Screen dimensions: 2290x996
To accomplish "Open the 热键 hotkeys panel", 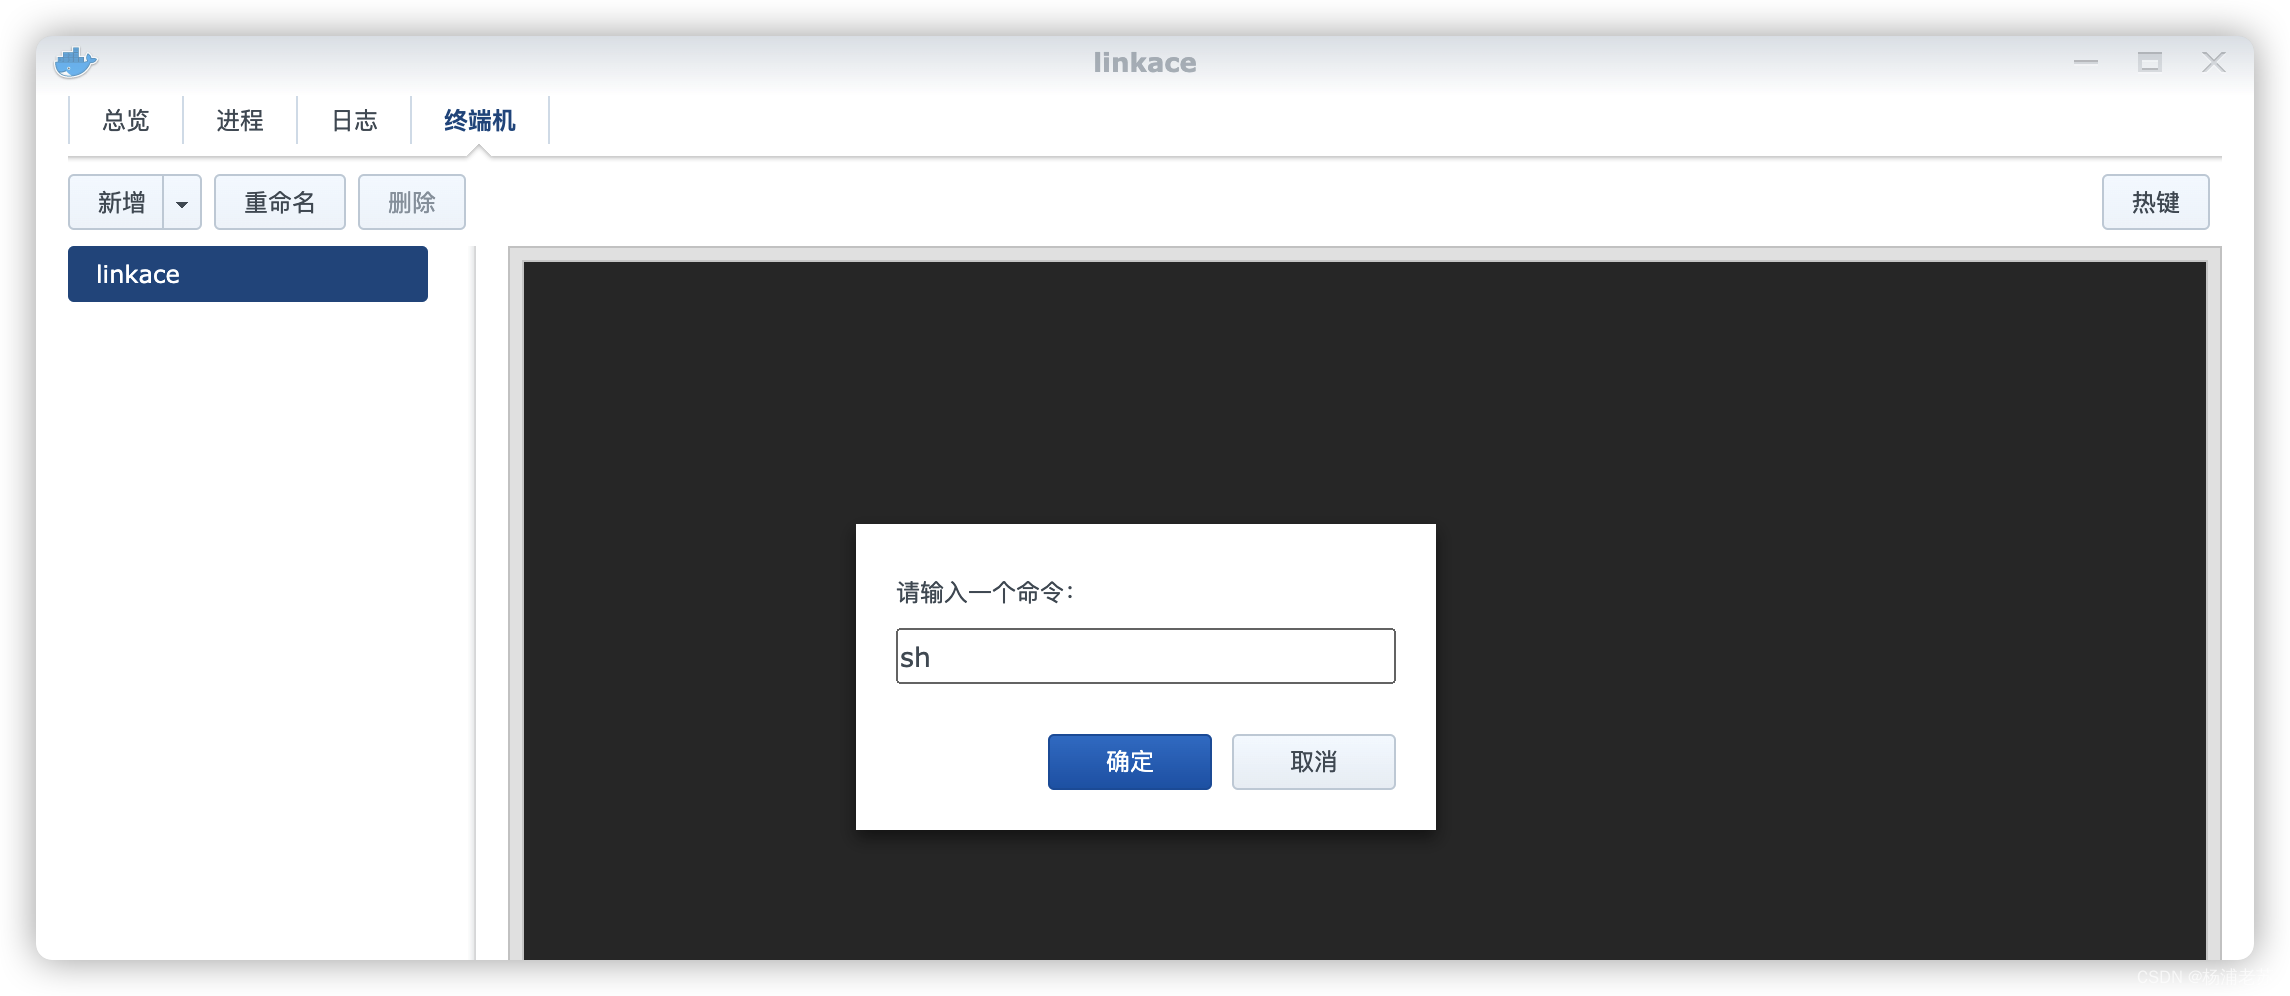I will tap(2155, 202).
